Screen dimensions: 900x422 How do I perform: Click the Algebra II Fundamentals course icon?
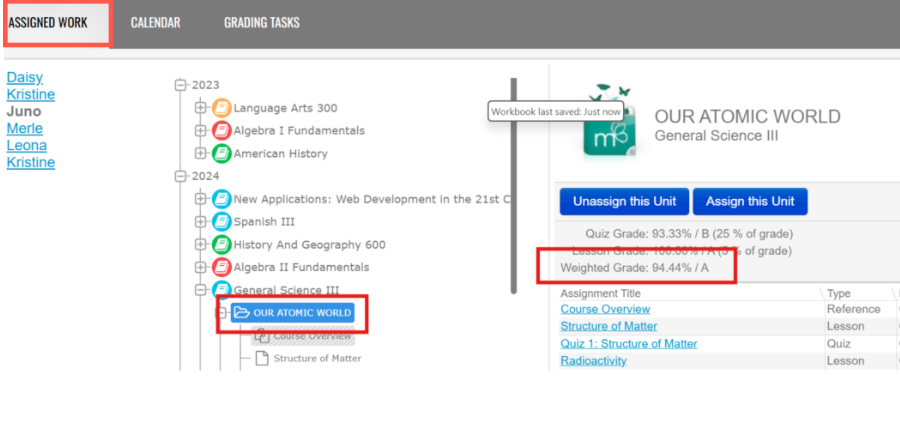click(x=222, y=267)
